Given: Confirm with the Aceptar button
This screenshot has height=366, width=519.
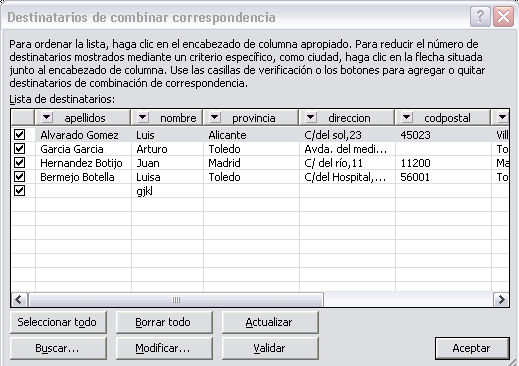Looking at the screenshot, I should tap(472, 348).
